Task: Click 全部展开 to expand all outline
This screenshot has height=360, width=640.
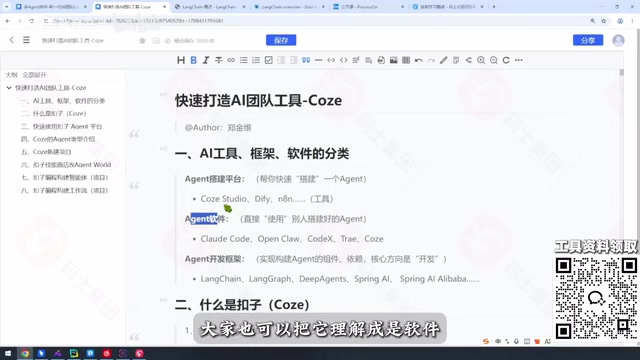Action: [34, 75]
